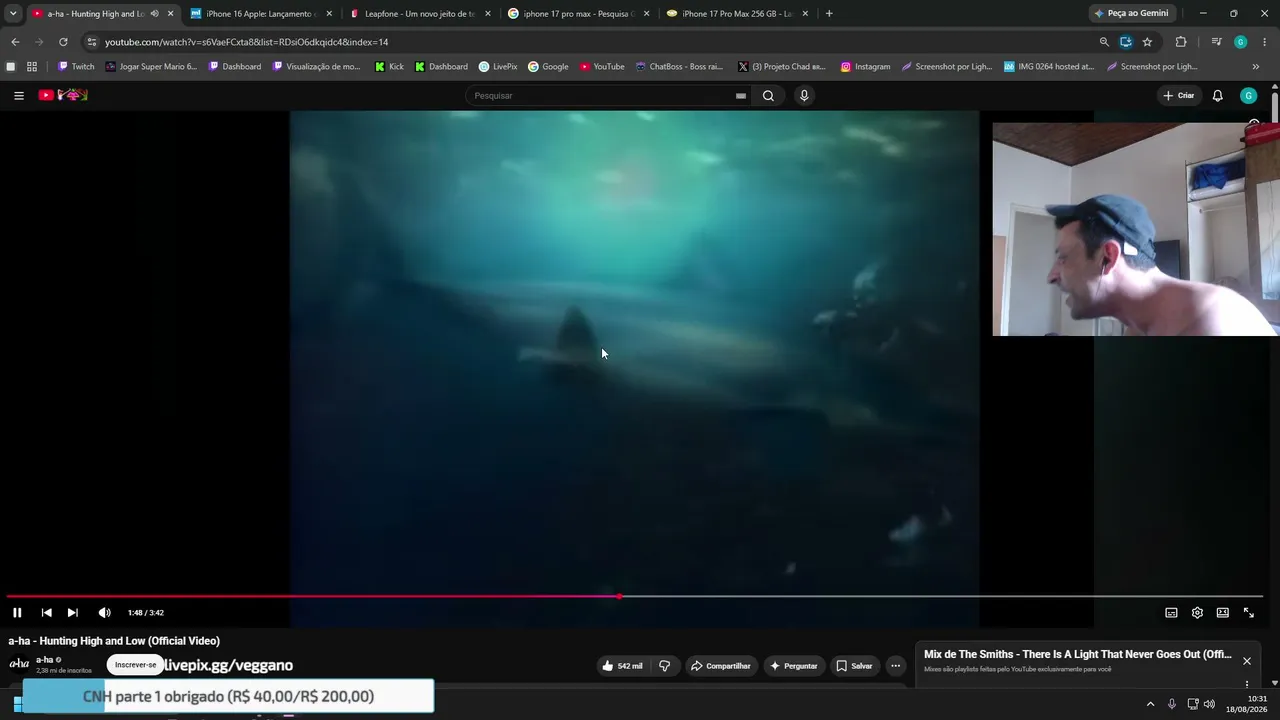Click the Peça ao Gemini button
This screenshot has height=720, width=1280.
[x=1131, y=14]
